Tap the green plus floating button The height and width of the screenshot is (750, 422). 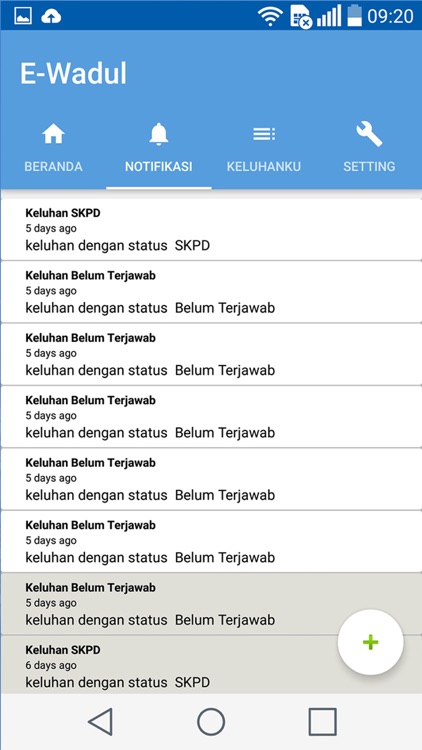point(370,642)
